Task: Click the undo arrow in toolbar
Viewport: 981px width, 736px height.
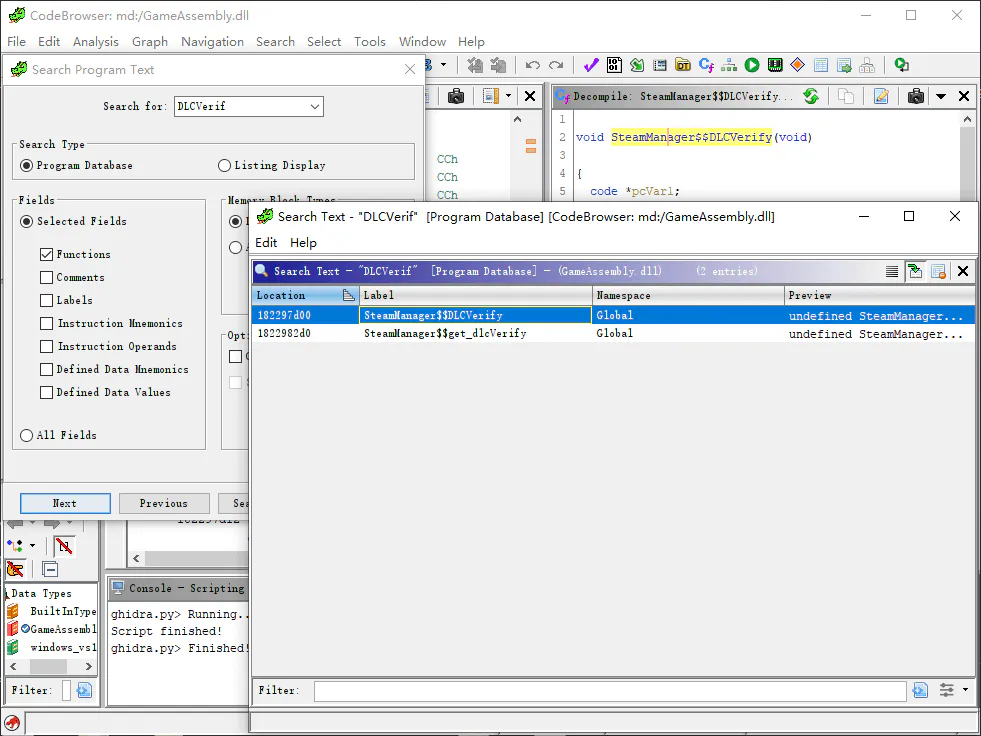Action: tap(532, 65)
